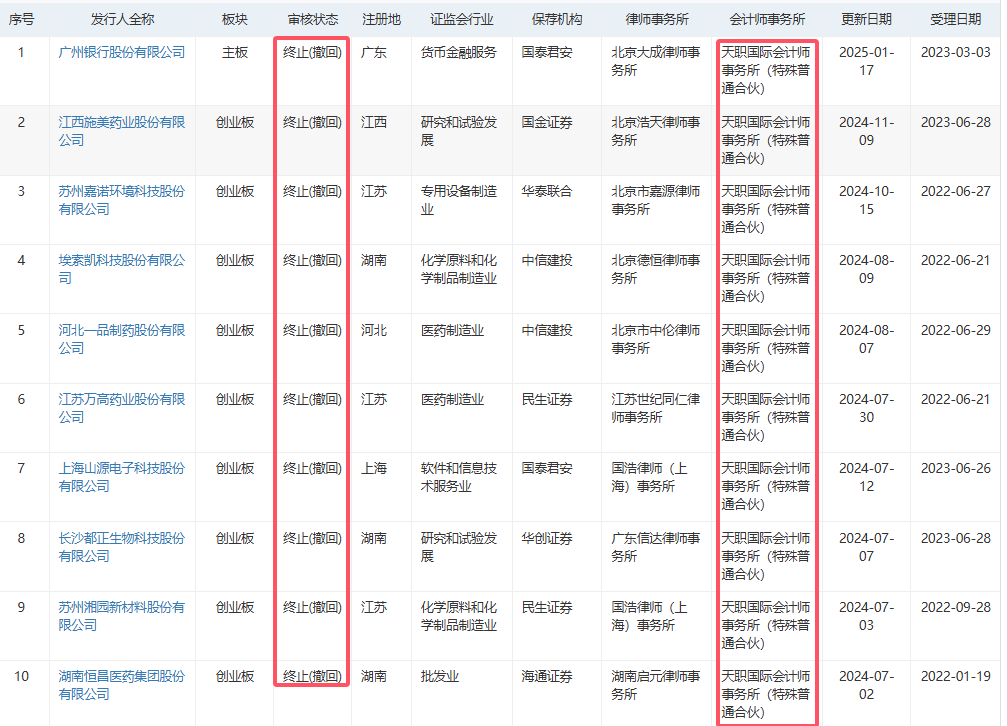This screenshot has height=726, width=1007.
Task: Select 终止(撤回) status for 广州银行 row
Action: [312, 52]
